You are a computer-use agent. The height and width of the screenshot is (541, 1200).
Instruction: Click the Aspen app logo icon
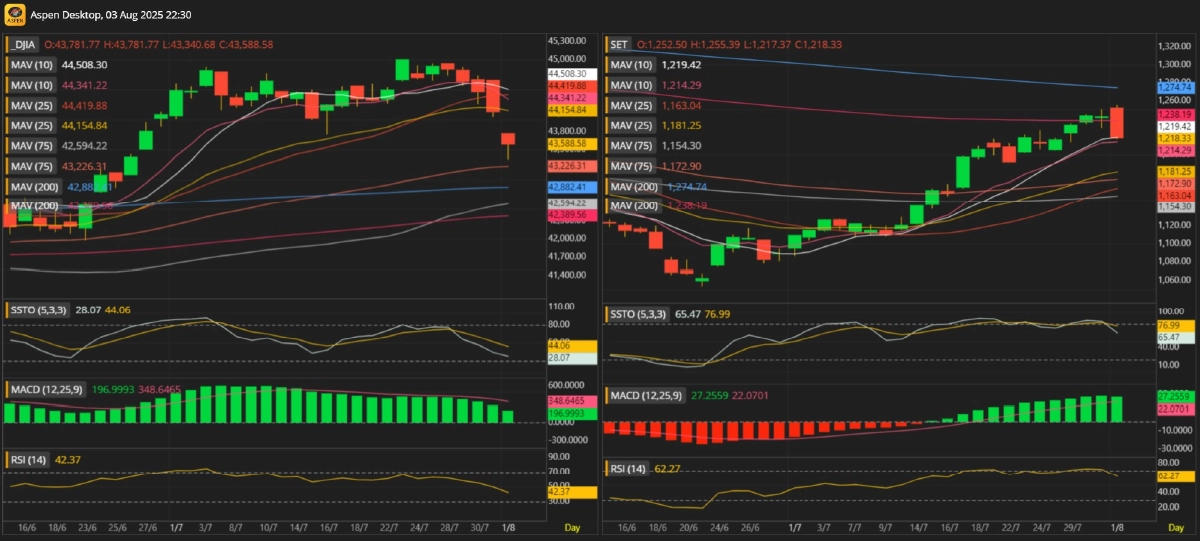(14, 16)
